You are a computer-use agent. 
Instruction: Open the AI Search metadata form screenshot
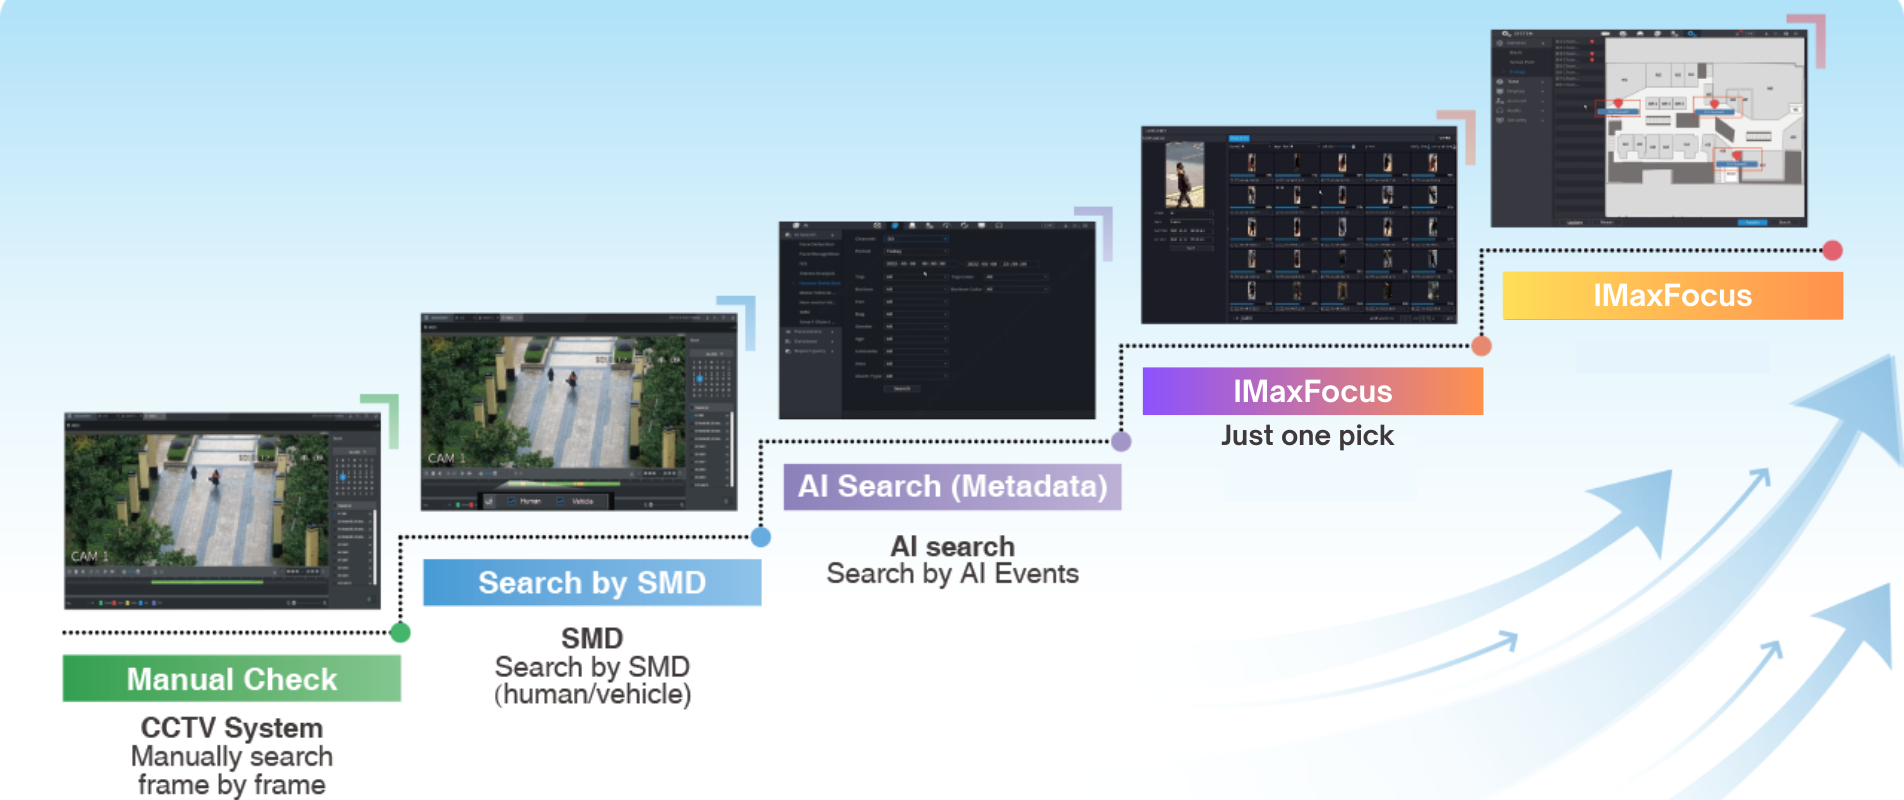(937, 320)
